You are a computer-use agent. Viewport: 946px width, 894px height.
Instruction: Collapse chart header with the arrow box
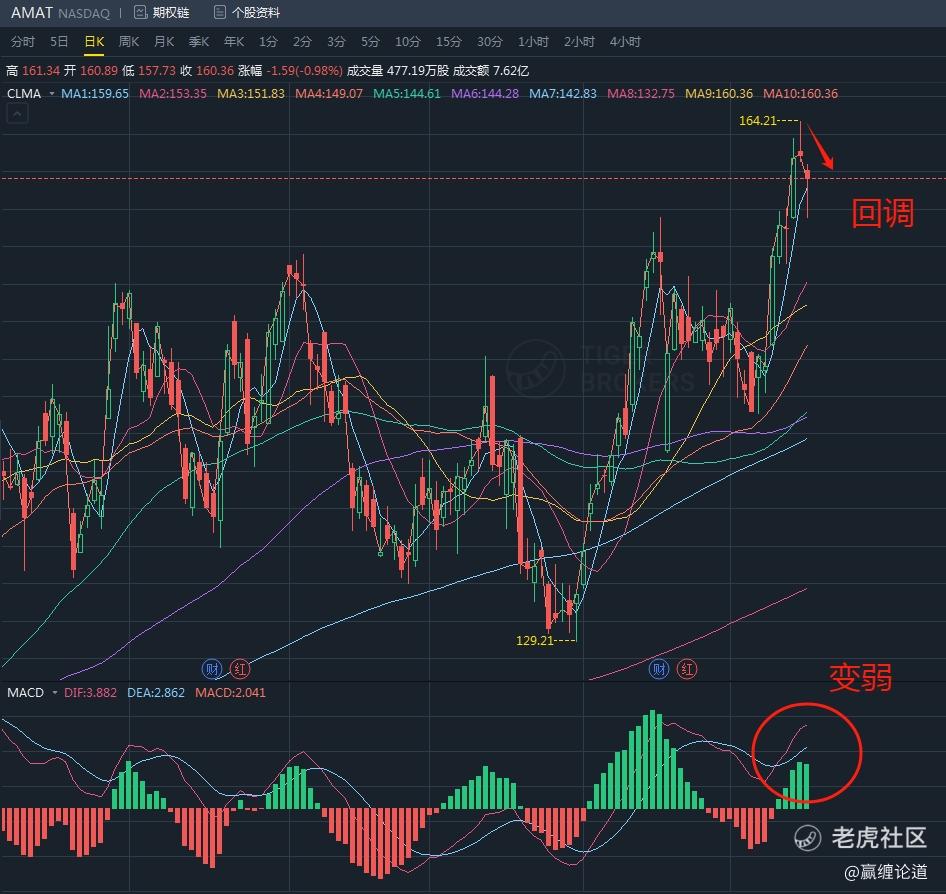pyautogui.click(x=17, y=113)
